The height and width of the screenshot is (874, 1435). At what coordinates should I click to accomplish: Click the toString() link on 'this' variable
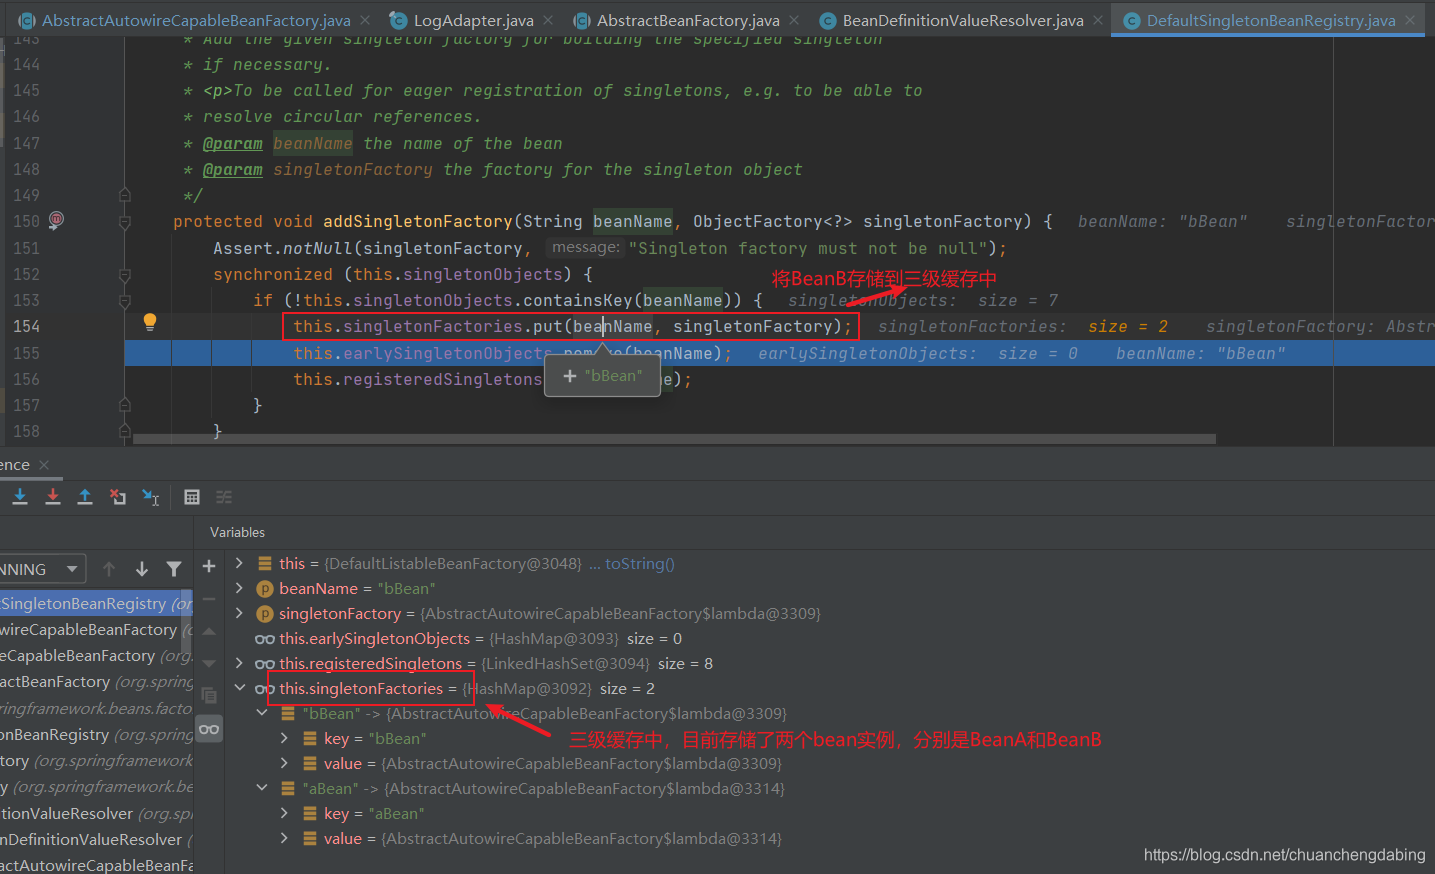pos(640,563)
